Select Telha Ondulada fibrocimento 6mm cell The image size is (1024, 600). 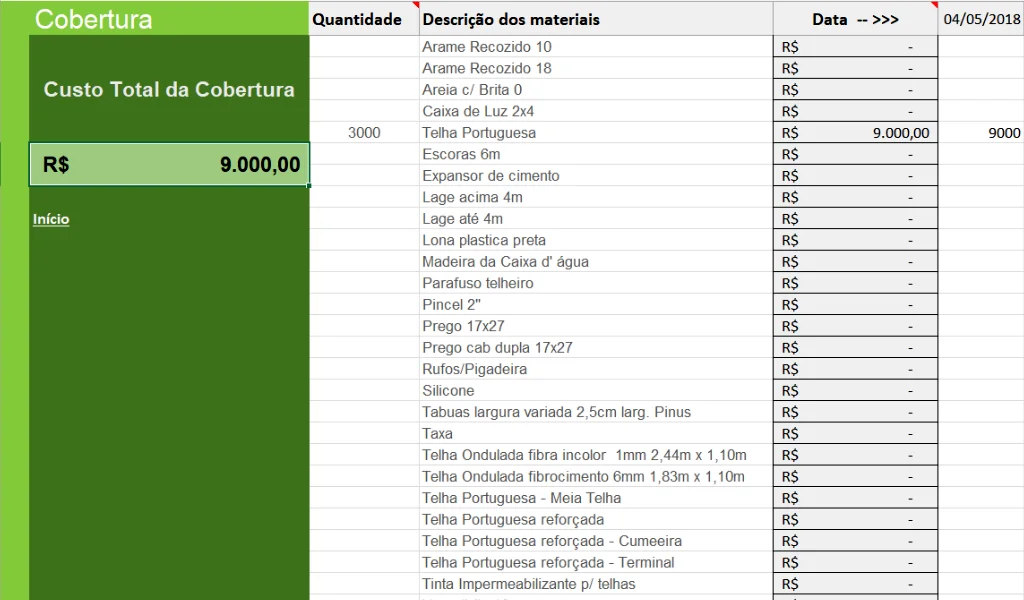coord(596,477)
